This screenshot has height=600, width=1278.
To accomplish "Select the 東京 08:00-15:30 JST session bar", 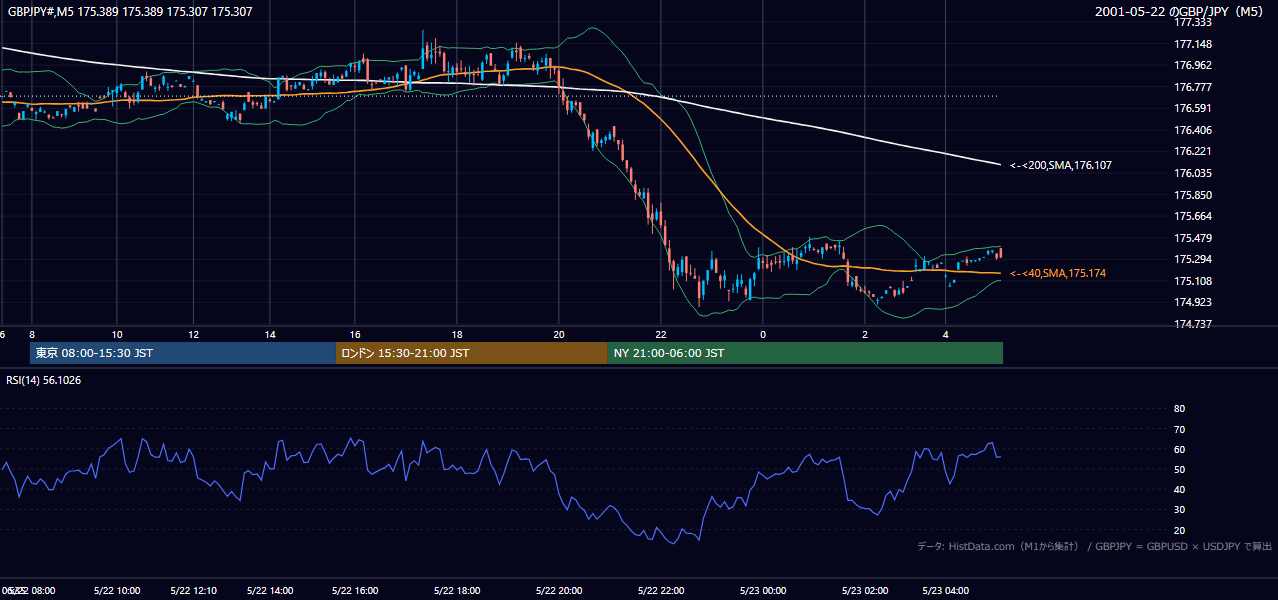I will coord(183,353).
